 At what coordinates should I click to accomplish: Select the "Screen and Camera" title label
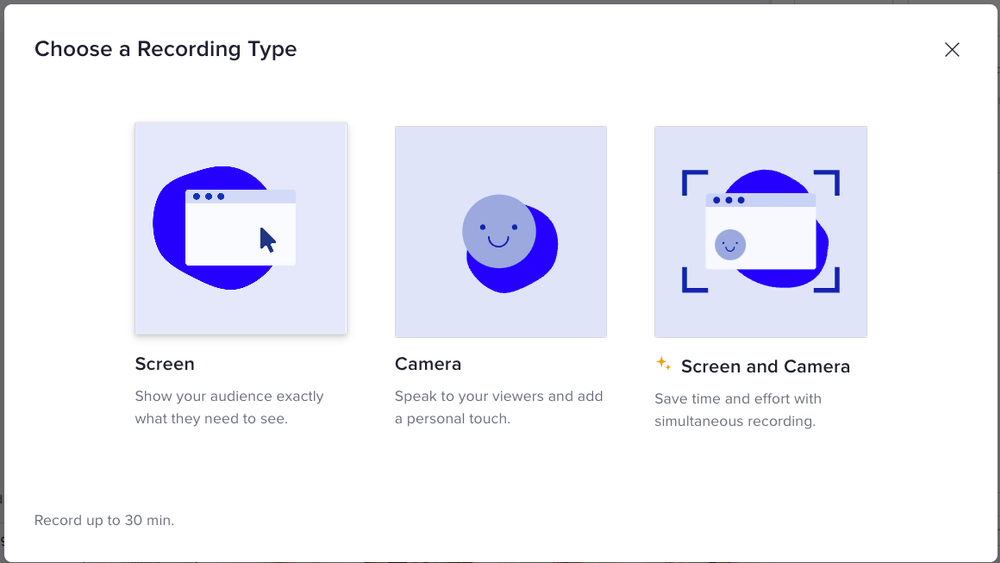pyautogui.click(x=765, y=367)
